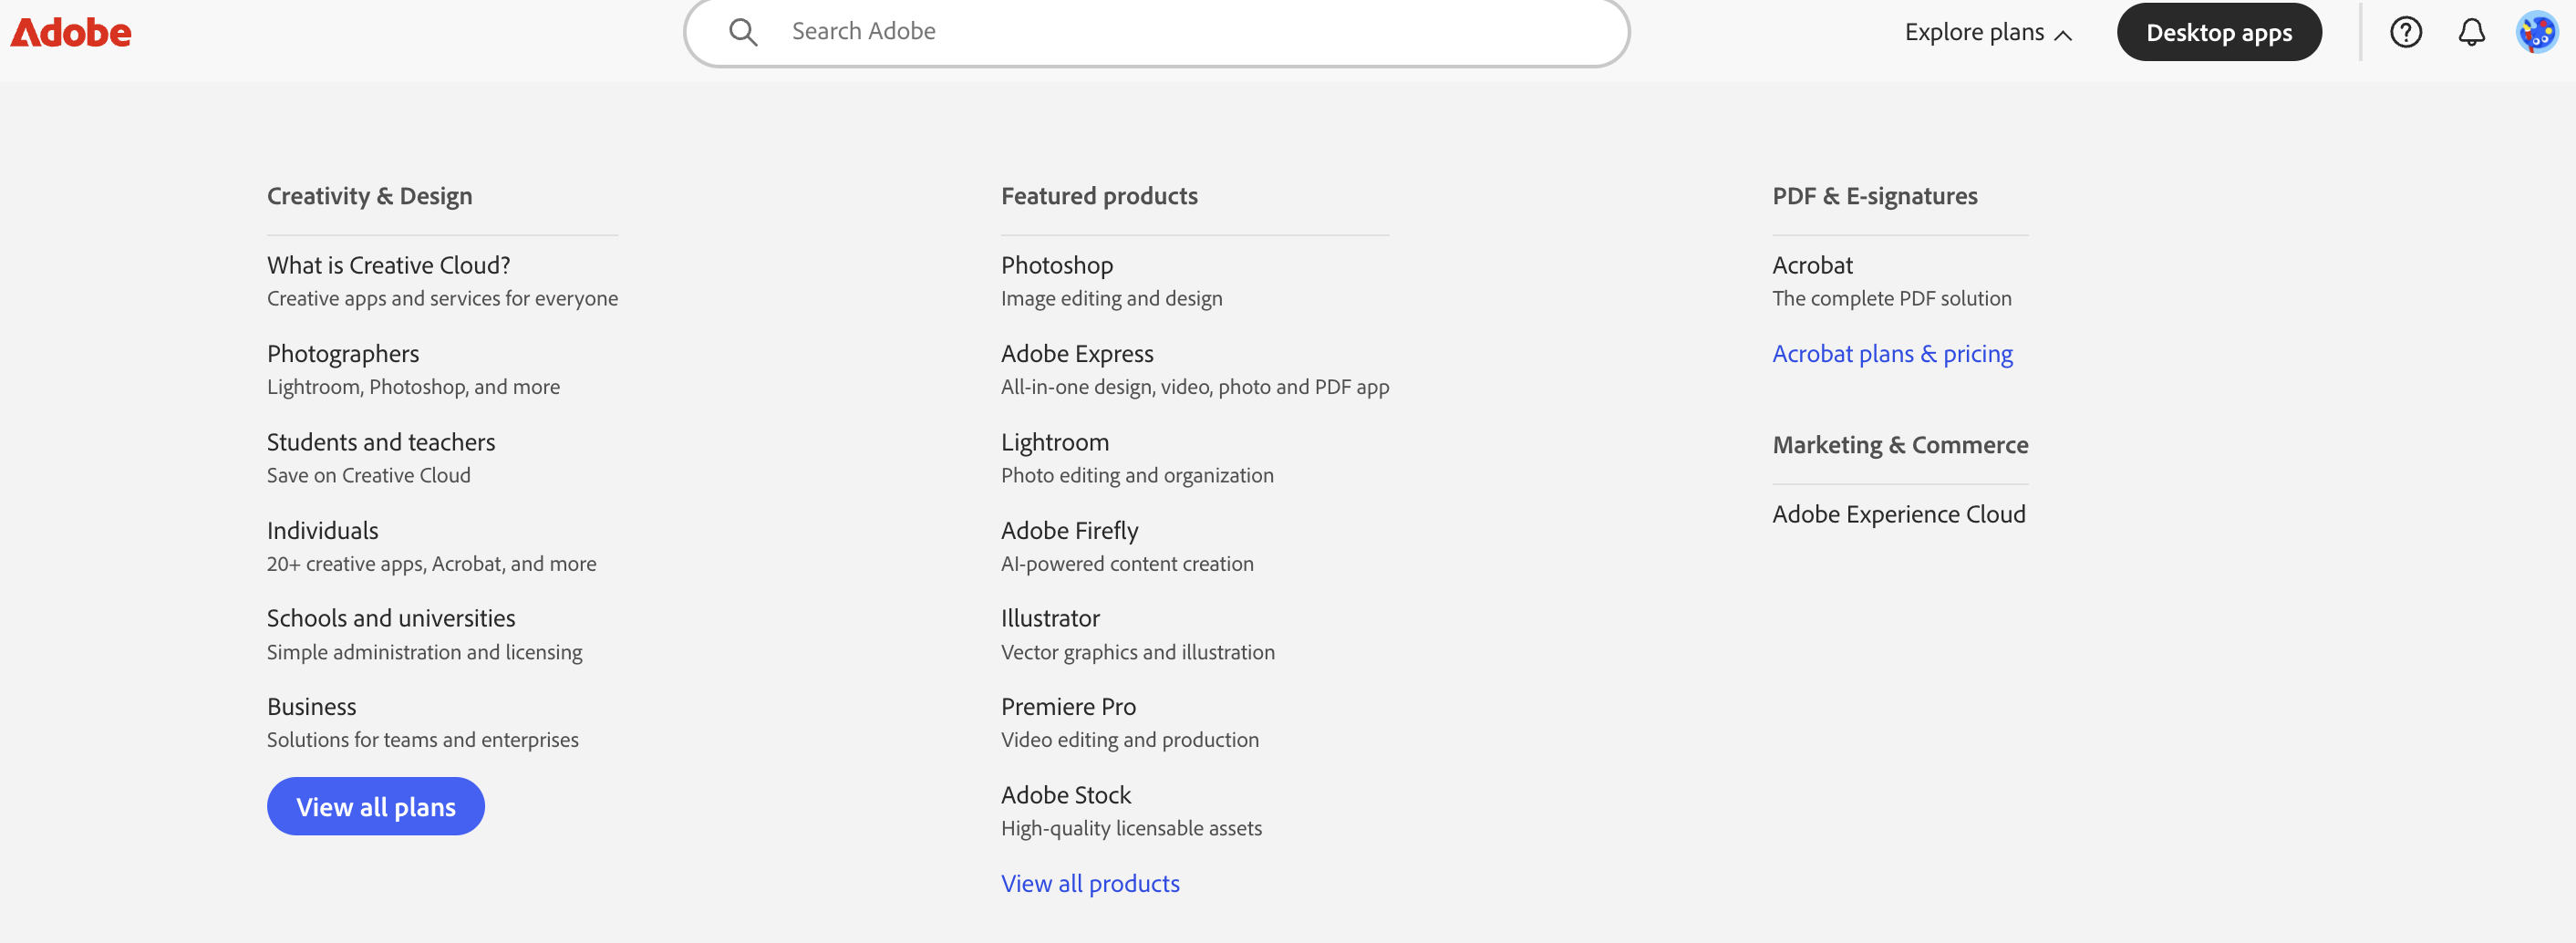Click the search magnifier icon
This screenshot has width=2576, height=943.
(742, 32)
